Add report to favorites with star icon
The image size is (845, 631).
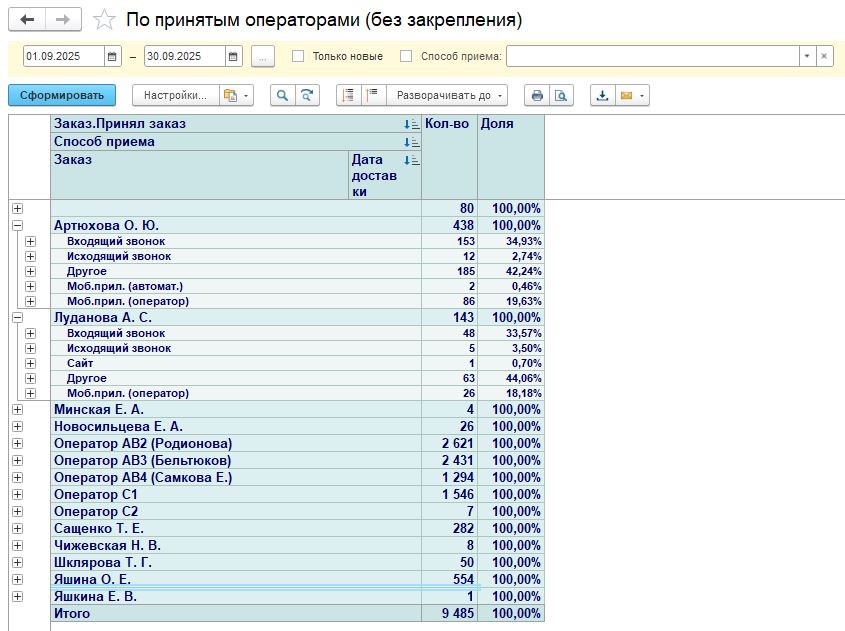coord(102,20)
